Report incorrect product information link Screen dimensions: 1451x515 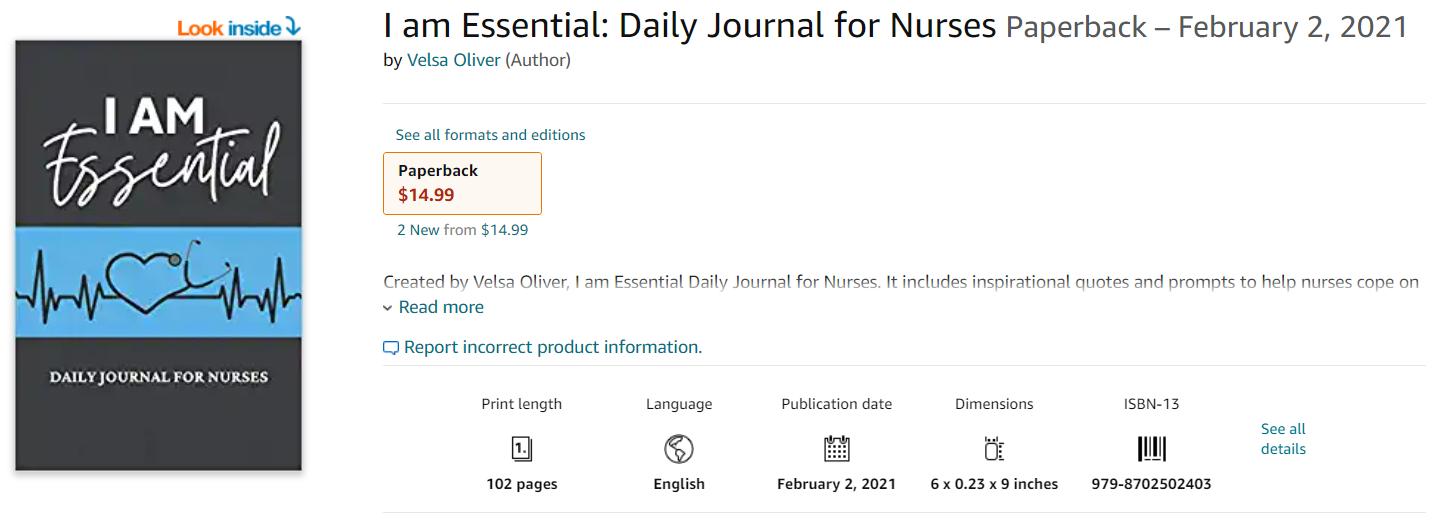point(552,347)
